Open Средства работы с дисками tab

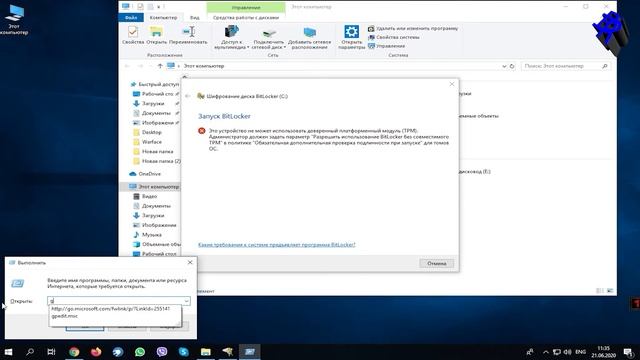246,18
